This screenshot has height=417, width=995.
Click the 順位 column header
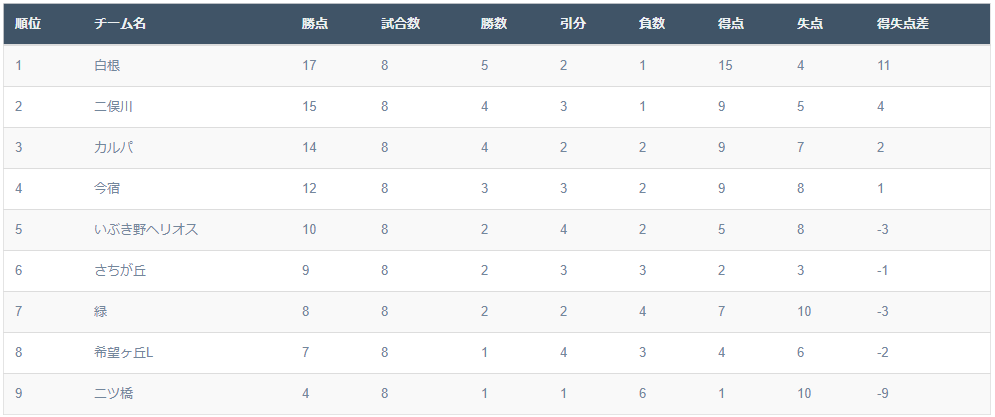(x=28, y=24)
